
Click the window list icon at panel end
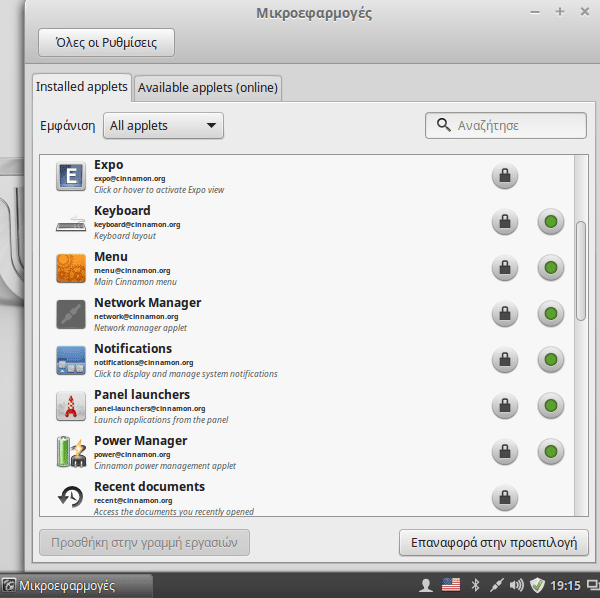tap(593, 585)
